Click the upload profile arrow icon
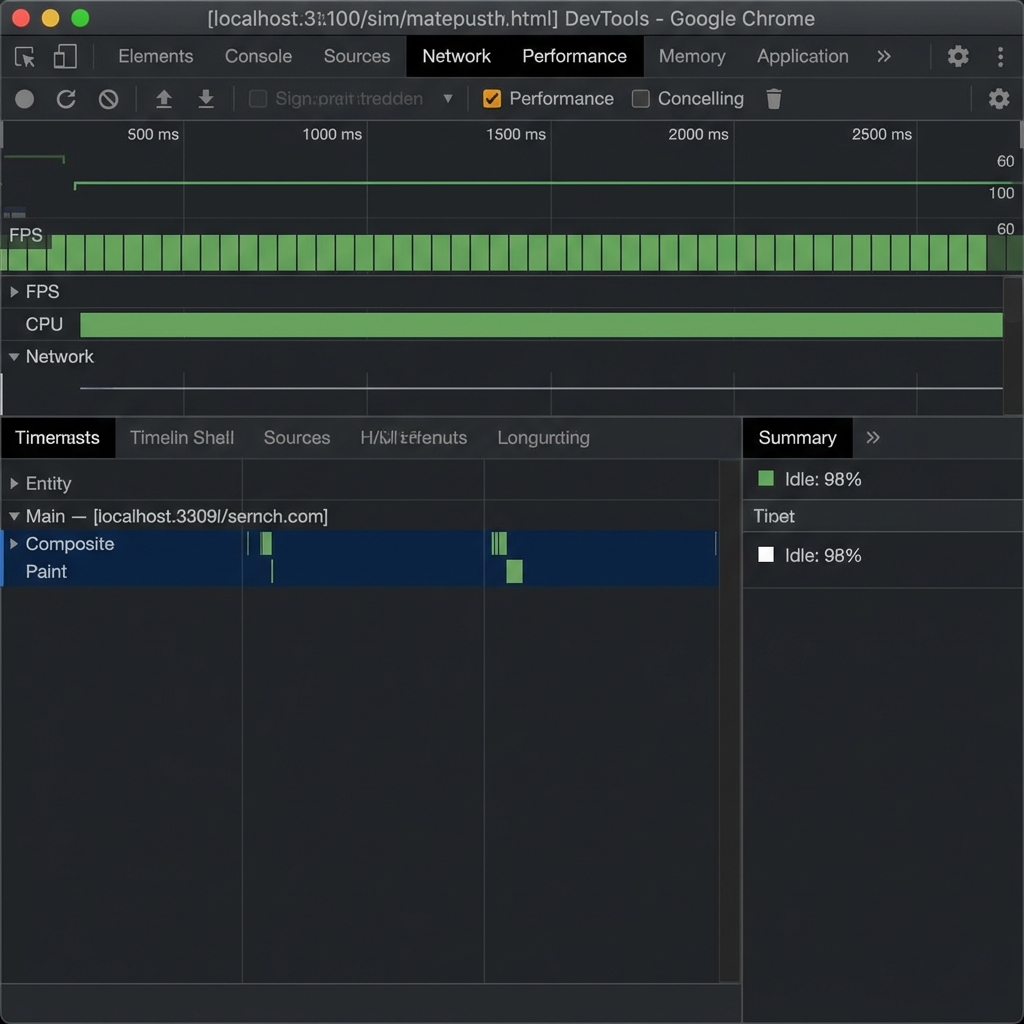Viewport: 1024px width, 1024px height. pyautogui.click(x=164, y=99)
